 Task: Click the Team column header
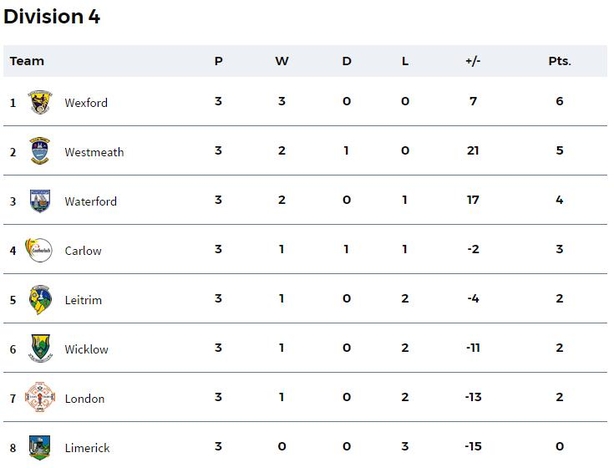click(27, 61)
